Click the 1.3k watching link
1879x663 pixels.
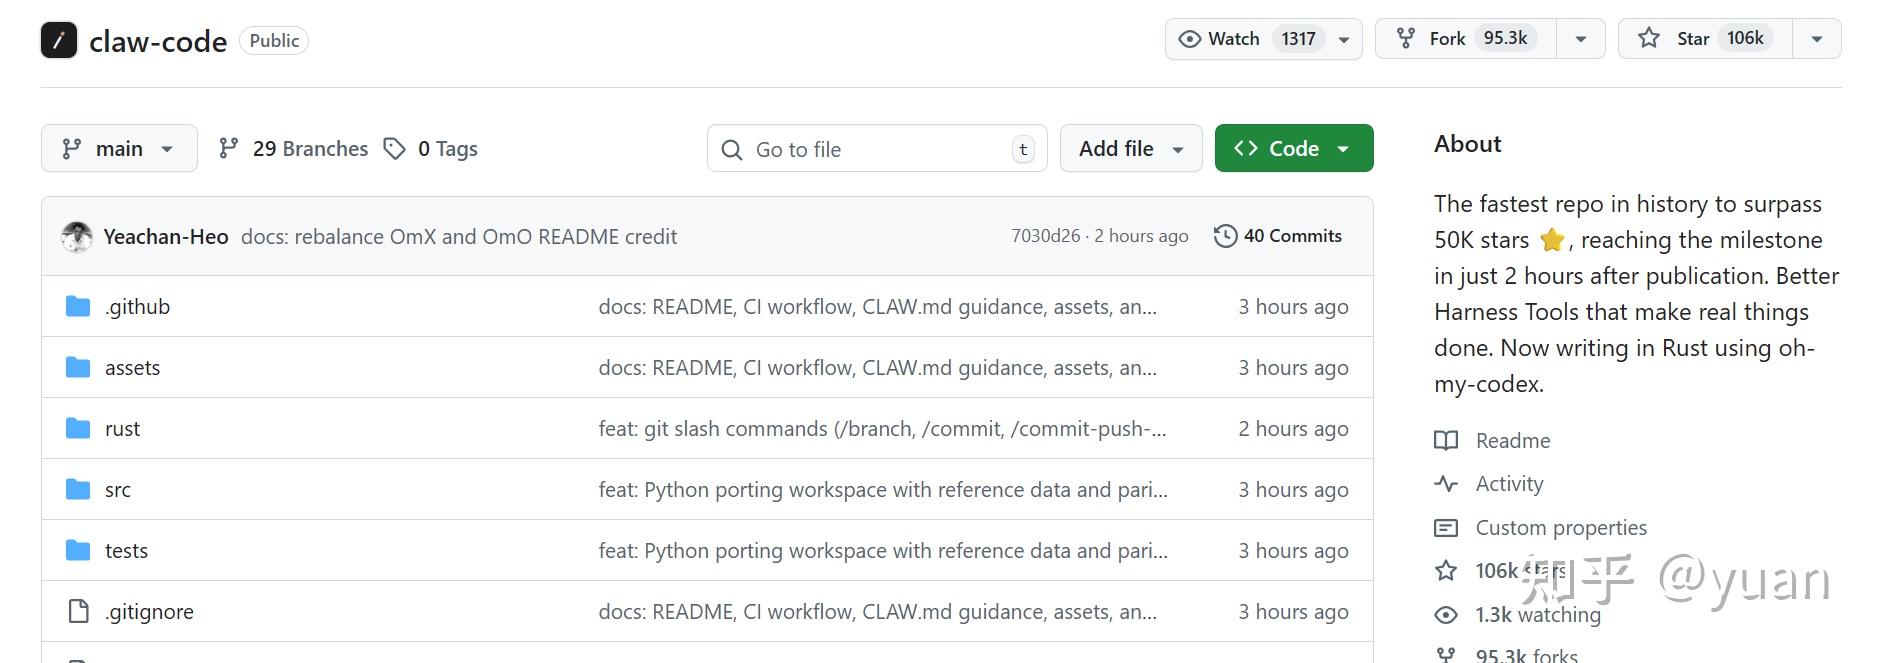(x=1538, y=614)
